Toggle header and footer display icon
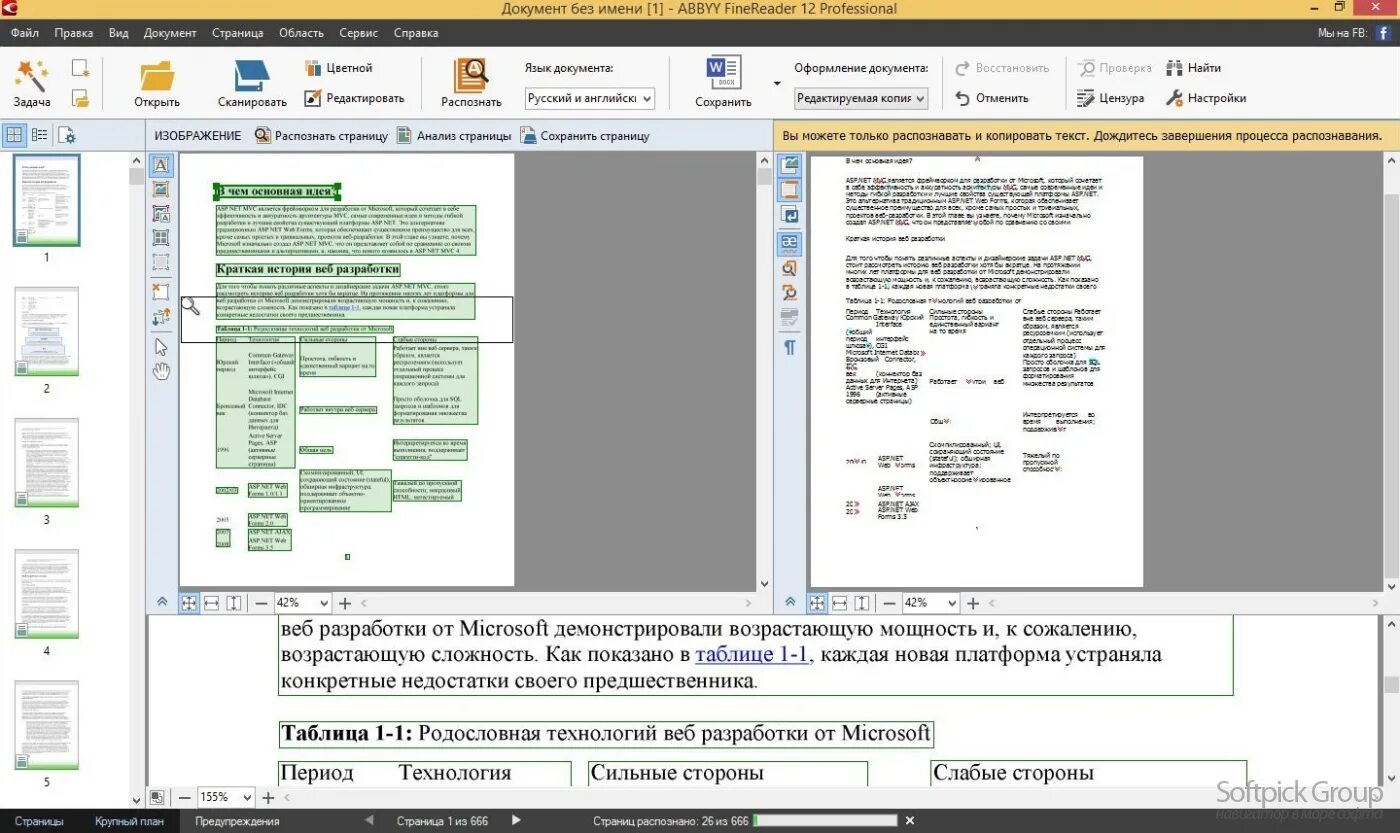Screen dimensions: 1400x833 [x=790, y=189]
